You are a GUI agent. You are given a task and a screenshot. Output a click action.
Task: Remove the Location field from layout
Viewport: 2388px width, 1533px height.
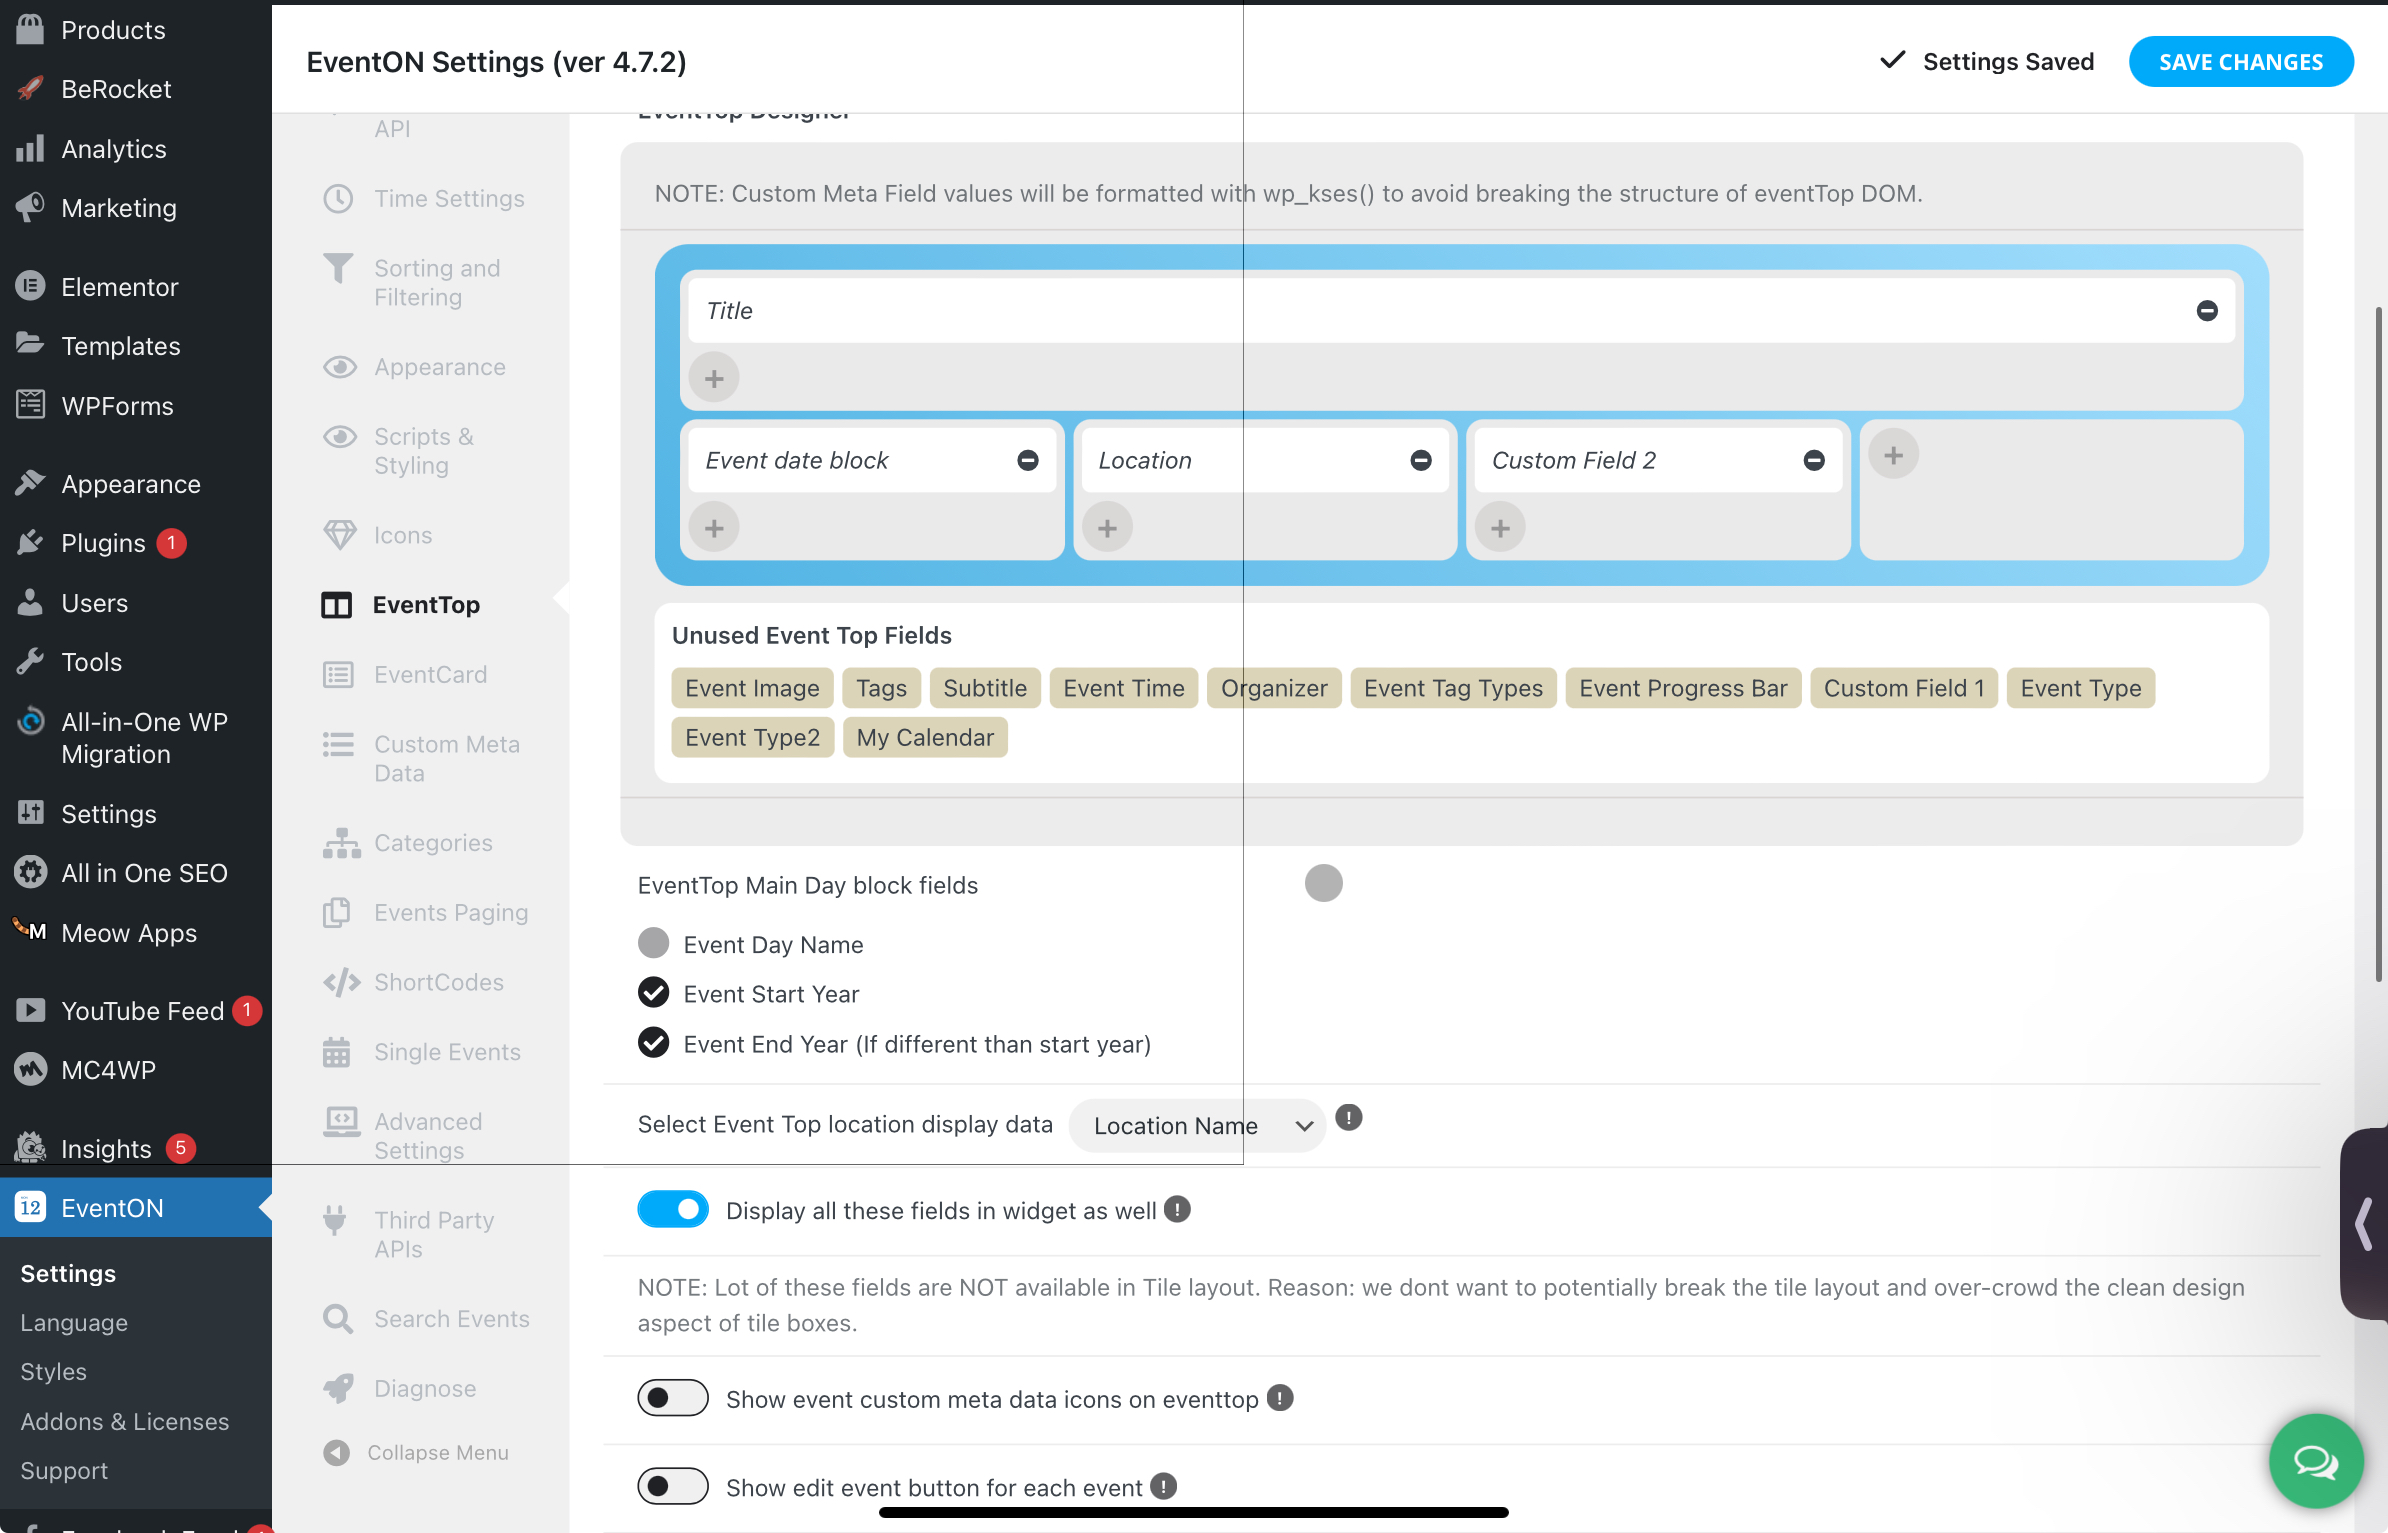tap(1420, 460)
